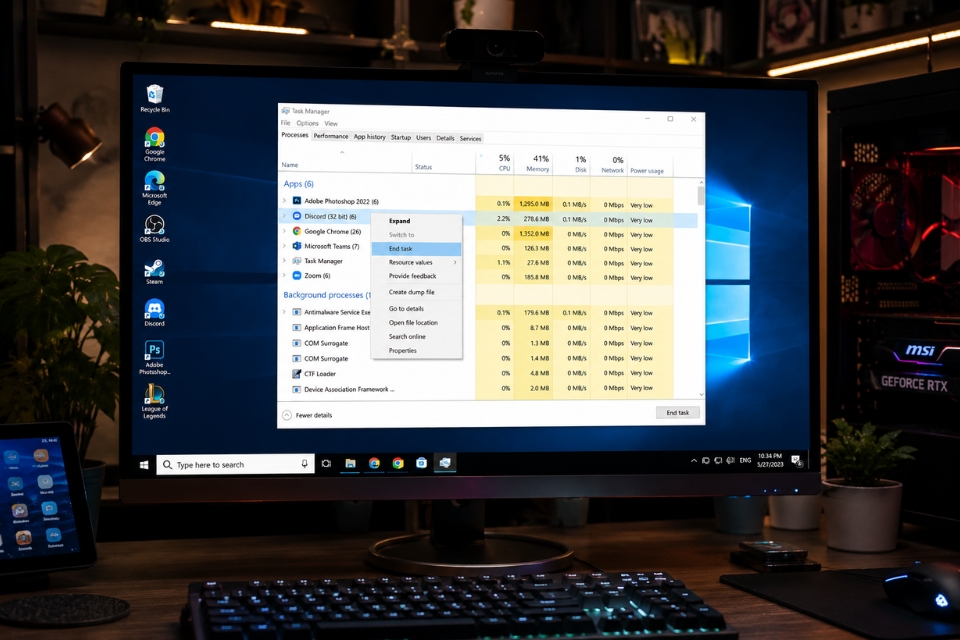
Task: Expand the Task Manager process row
Action: [284, 261]
